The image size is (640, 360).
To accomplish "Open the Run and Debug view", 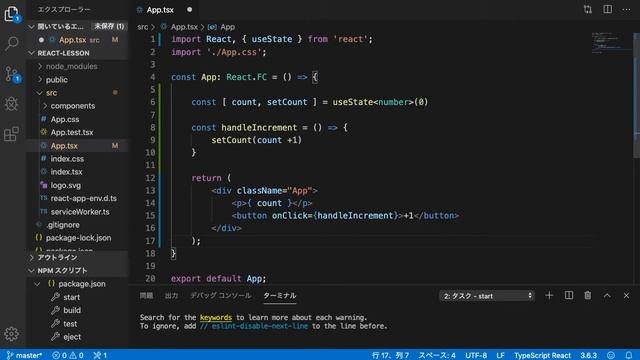I will 11,104.
